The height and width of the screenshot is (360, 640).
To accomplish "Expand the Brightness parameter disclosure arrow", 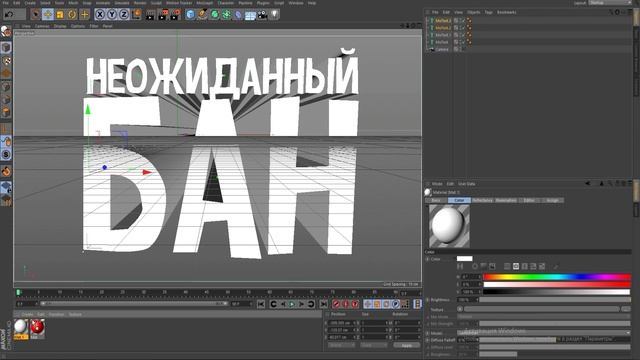I will (x=428, y=300).
